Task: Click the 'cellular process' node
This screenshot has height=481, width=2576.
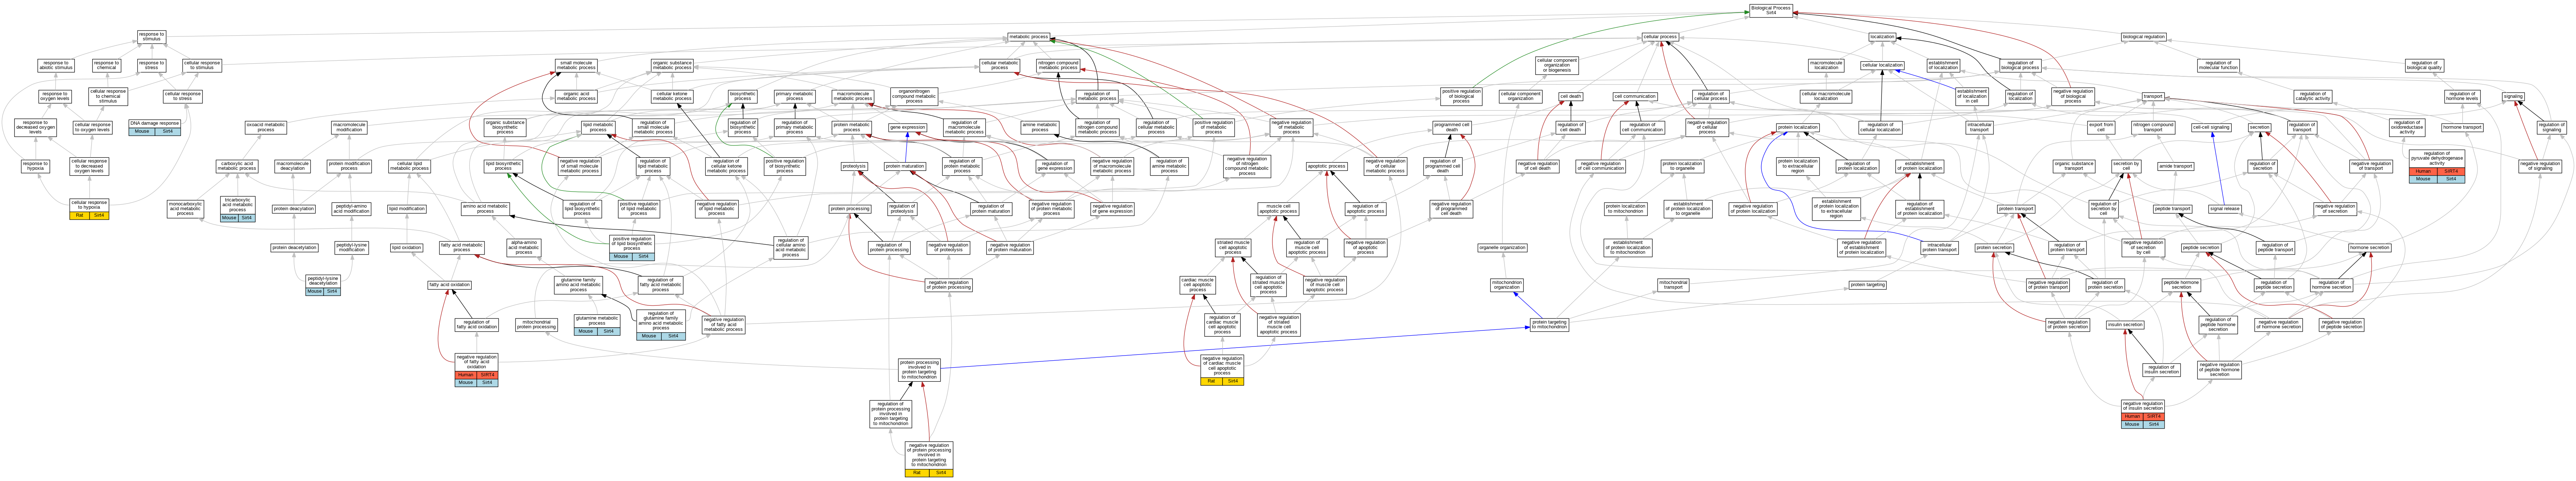Action: click(x=1660, y=37)
